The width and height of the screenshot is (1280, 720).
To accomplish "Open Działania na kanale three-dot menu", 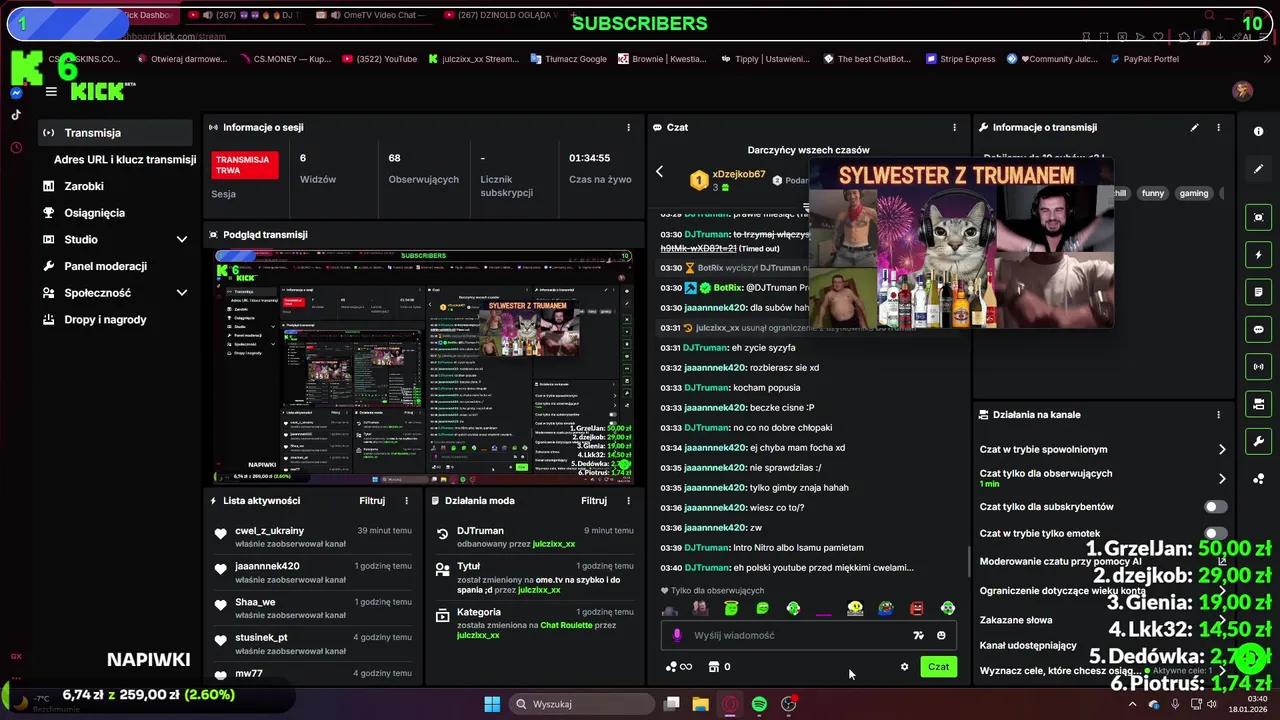I will tap(1218, 415).
